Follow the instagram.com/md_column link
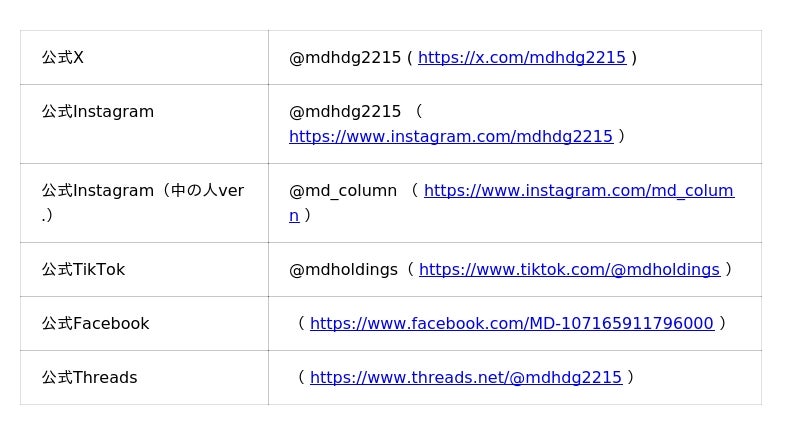The width and height of the screenshot is (800, 435). pos(578,191)
